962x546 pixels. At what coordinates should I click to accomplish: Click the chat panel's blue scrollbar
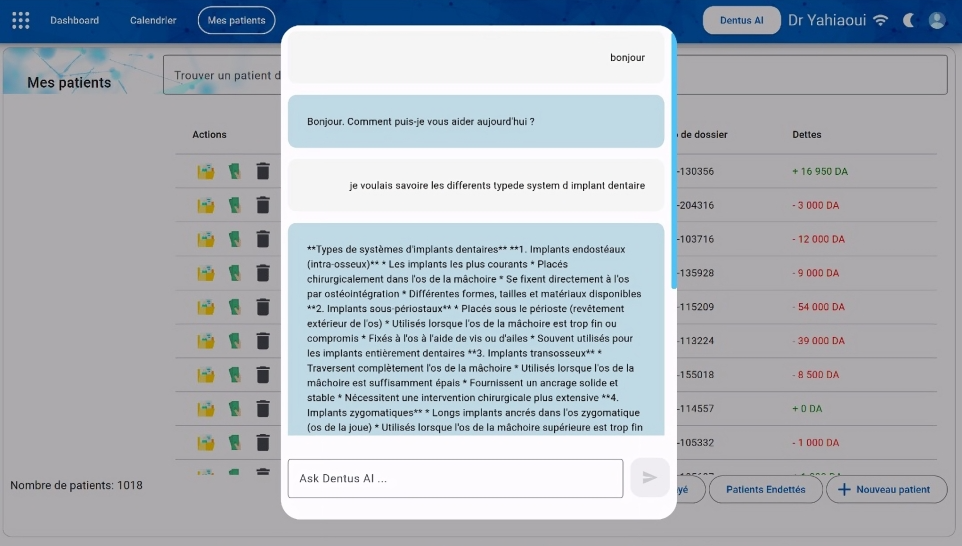click(674, 160)
